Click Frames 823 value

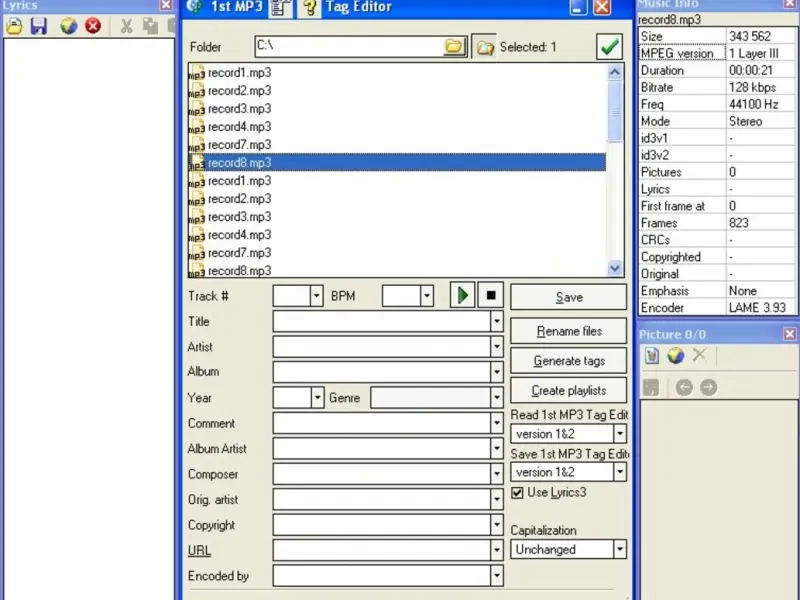click(x=738, y=223)
